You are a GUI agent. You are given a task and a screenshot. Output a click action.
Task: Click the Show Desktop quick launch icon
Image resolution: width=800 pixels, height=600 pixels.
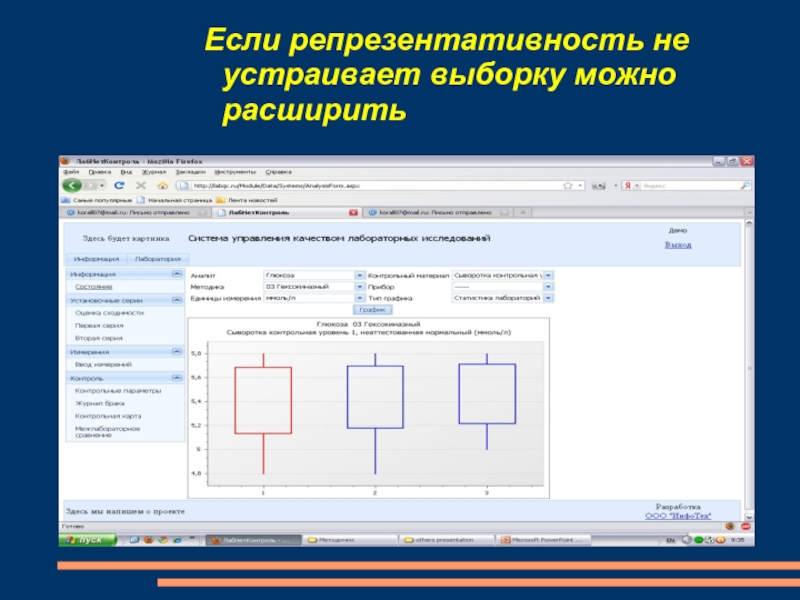pyautogui.click(x=134, y=540)
